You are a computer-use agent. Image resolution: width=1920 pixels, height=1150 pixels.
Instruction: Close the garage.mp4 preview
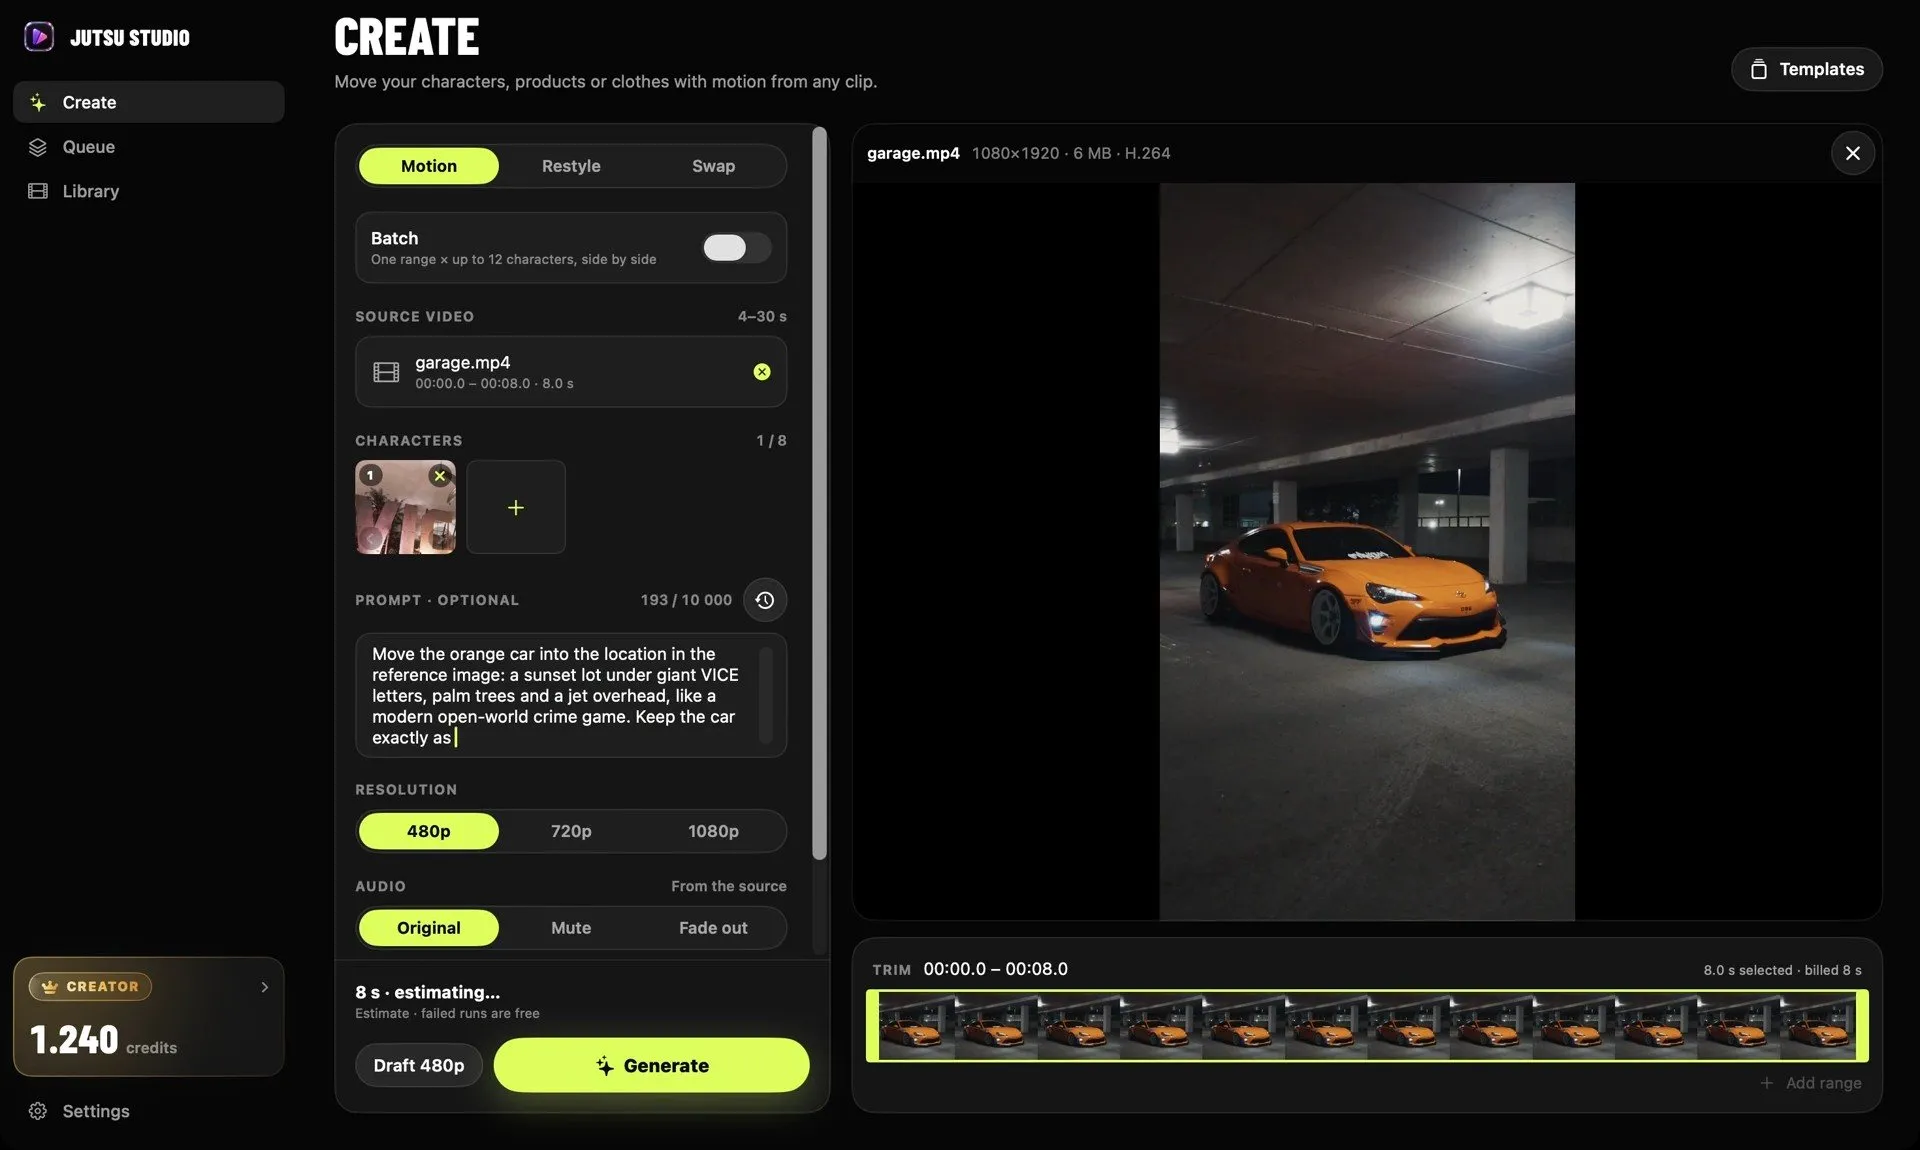tap(1852, 153)
